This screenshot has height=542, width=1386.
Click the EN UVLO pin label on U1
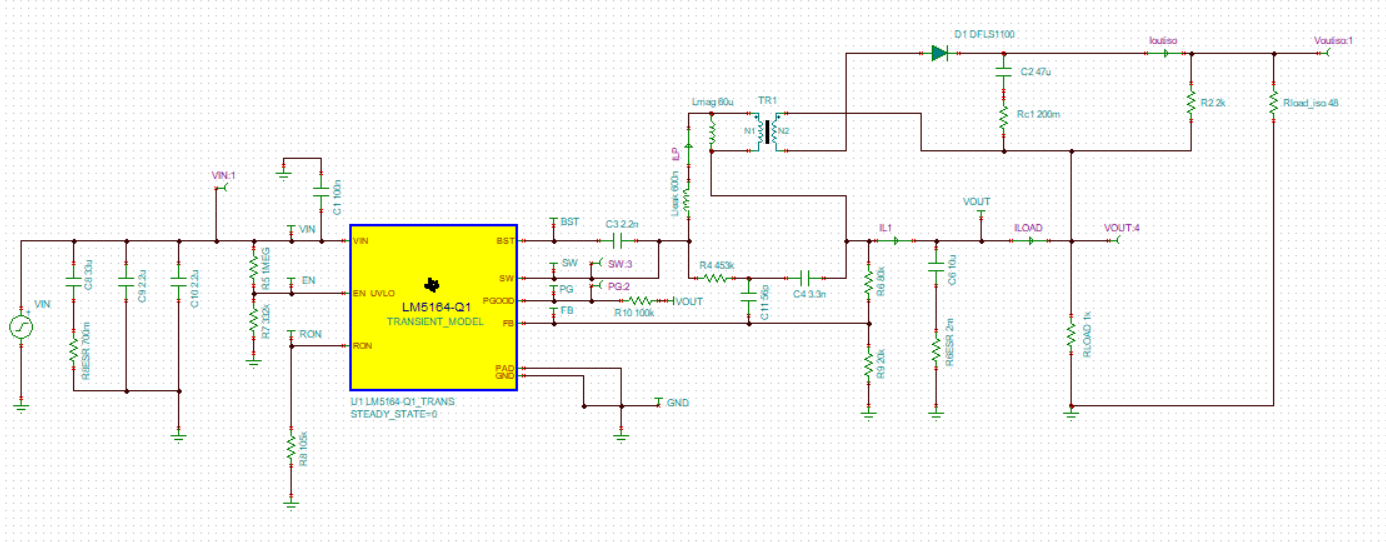pyautogui.click(x=374, y=293)
